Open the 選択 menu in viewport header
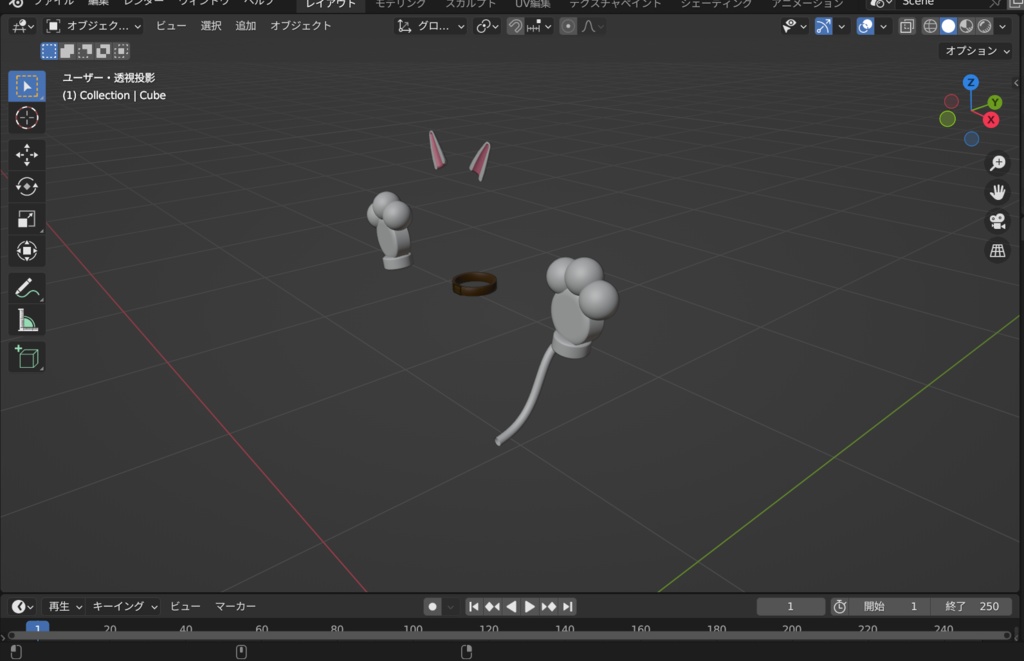Screen dimensions: 1024x661 click(210, 26)
